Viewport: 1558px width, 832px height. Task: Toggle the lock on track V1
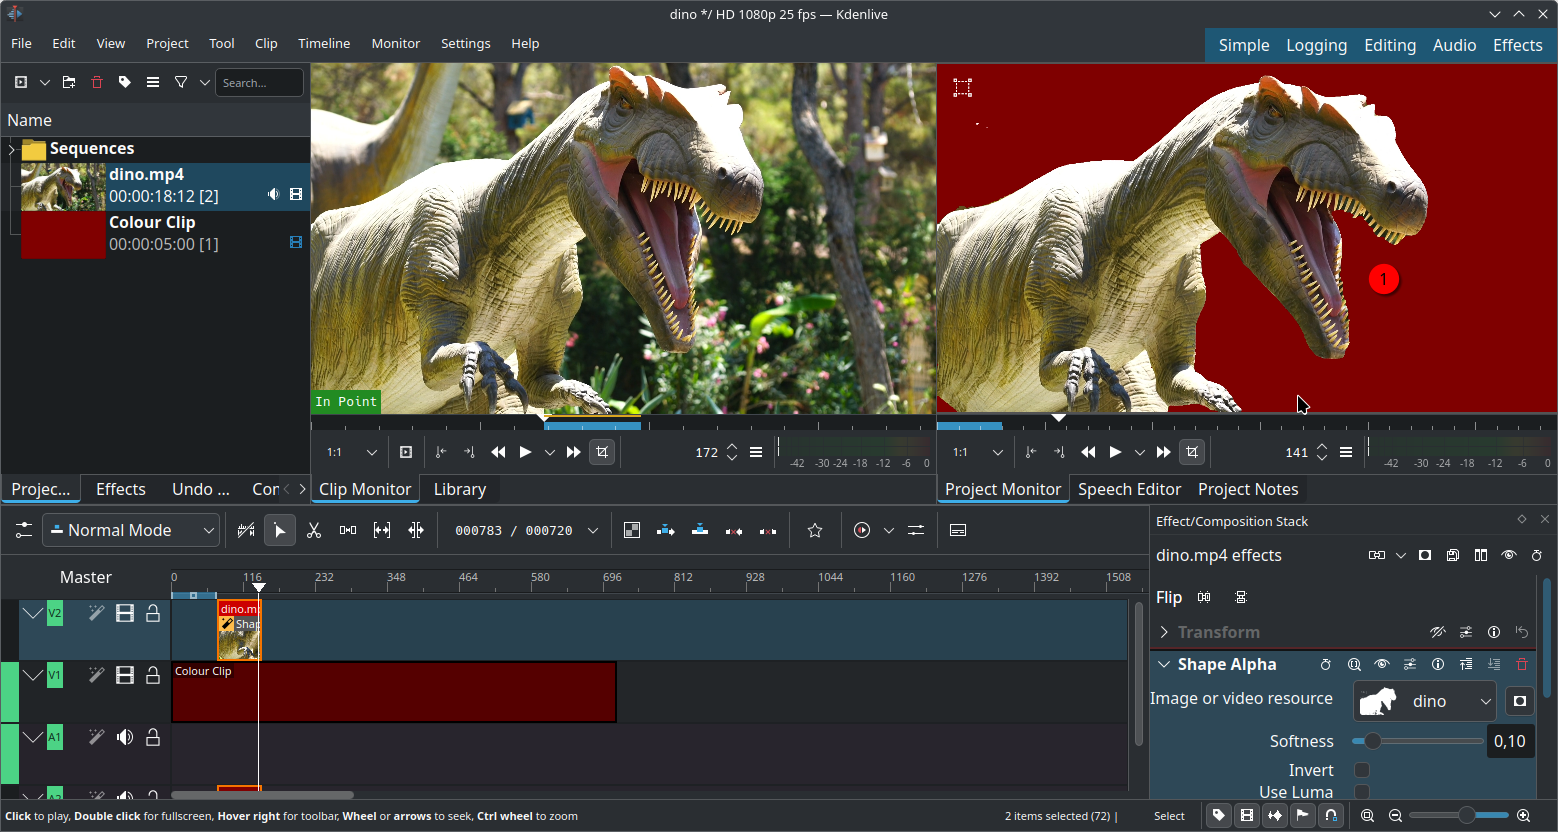coord(153,676)
